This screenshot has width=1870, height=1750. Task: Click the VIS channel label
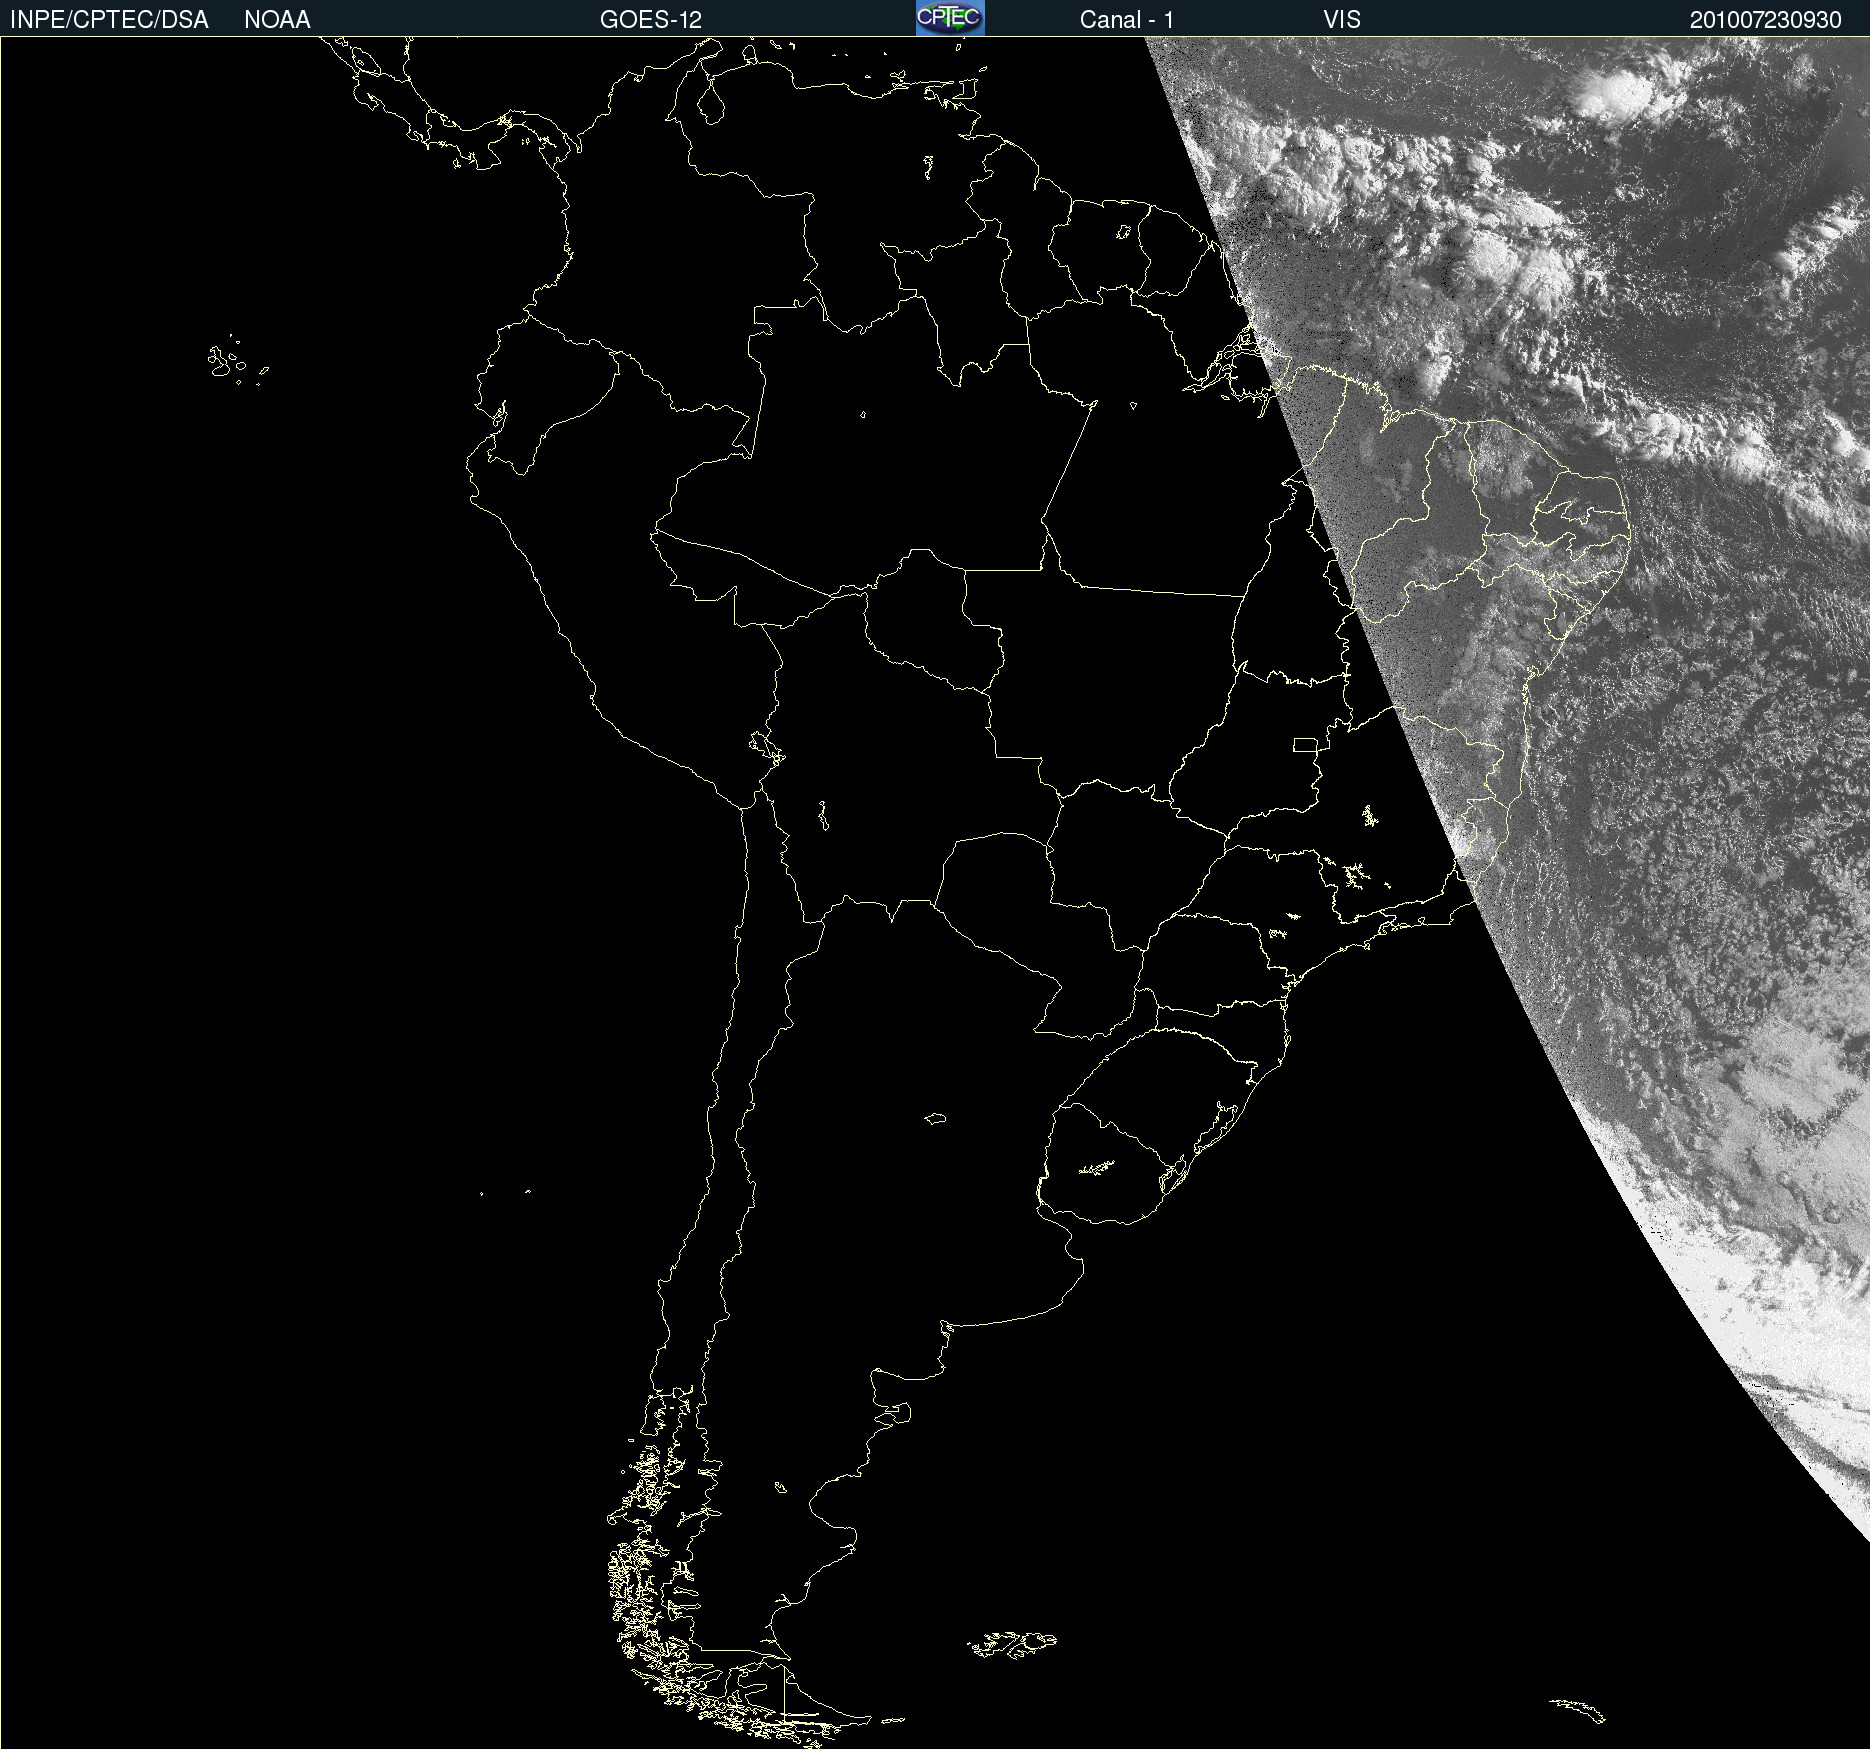[1342, 20]
